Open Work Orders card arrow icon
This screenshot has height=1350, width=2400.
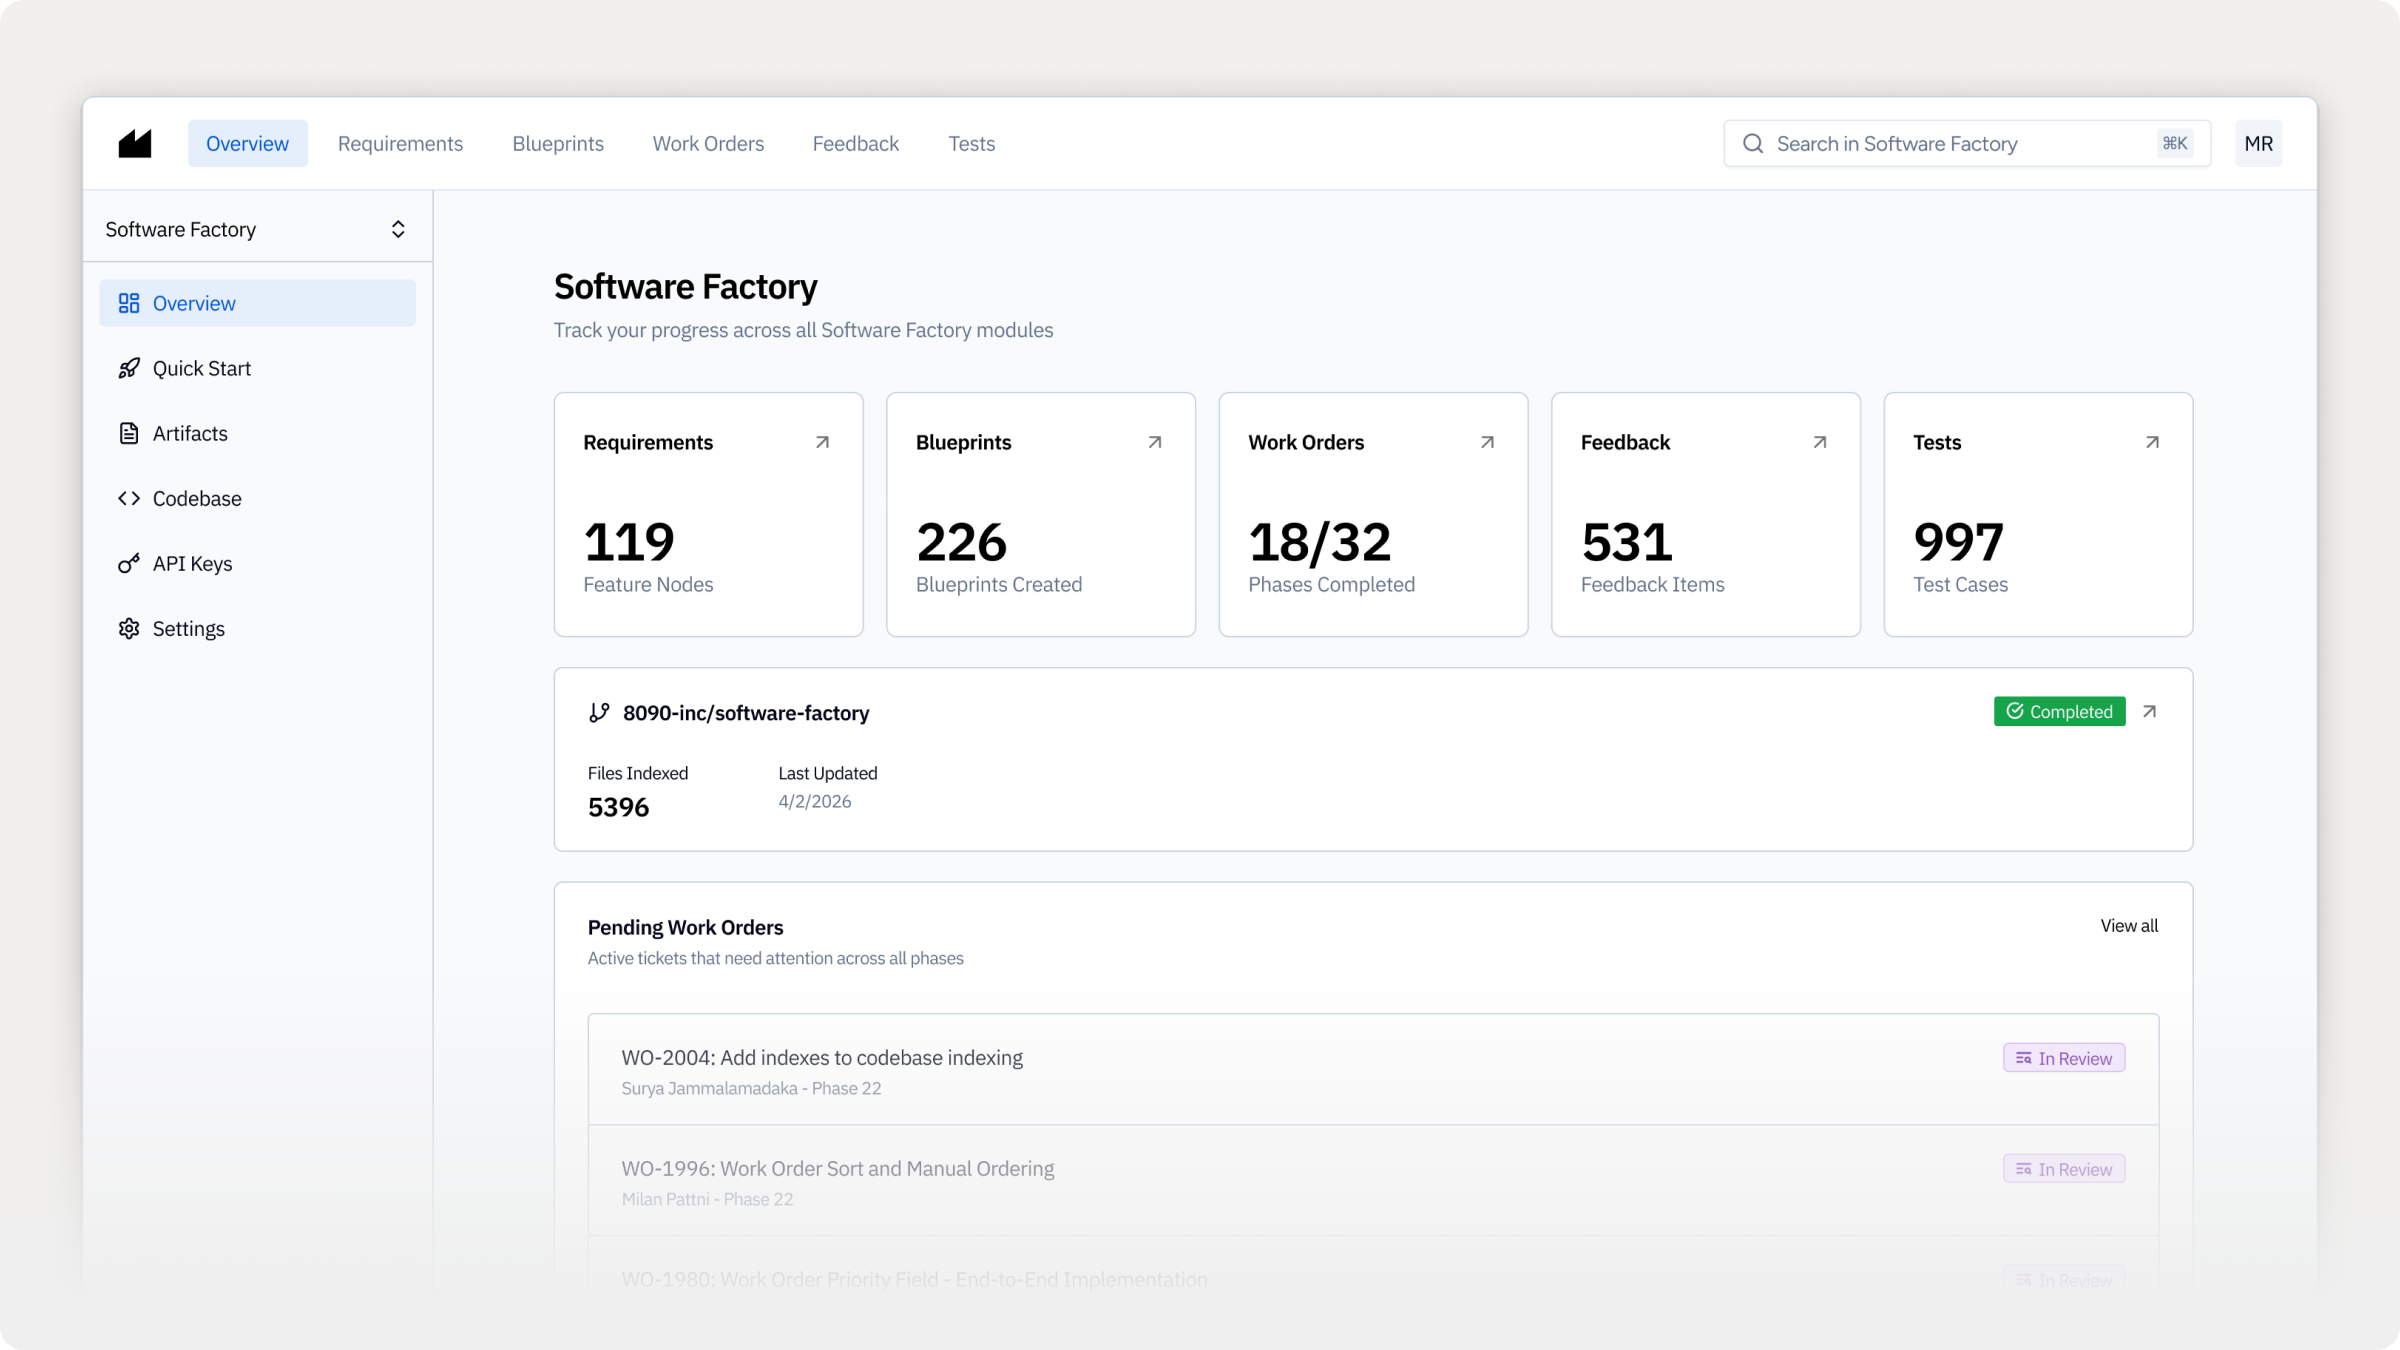[1487, 442]
